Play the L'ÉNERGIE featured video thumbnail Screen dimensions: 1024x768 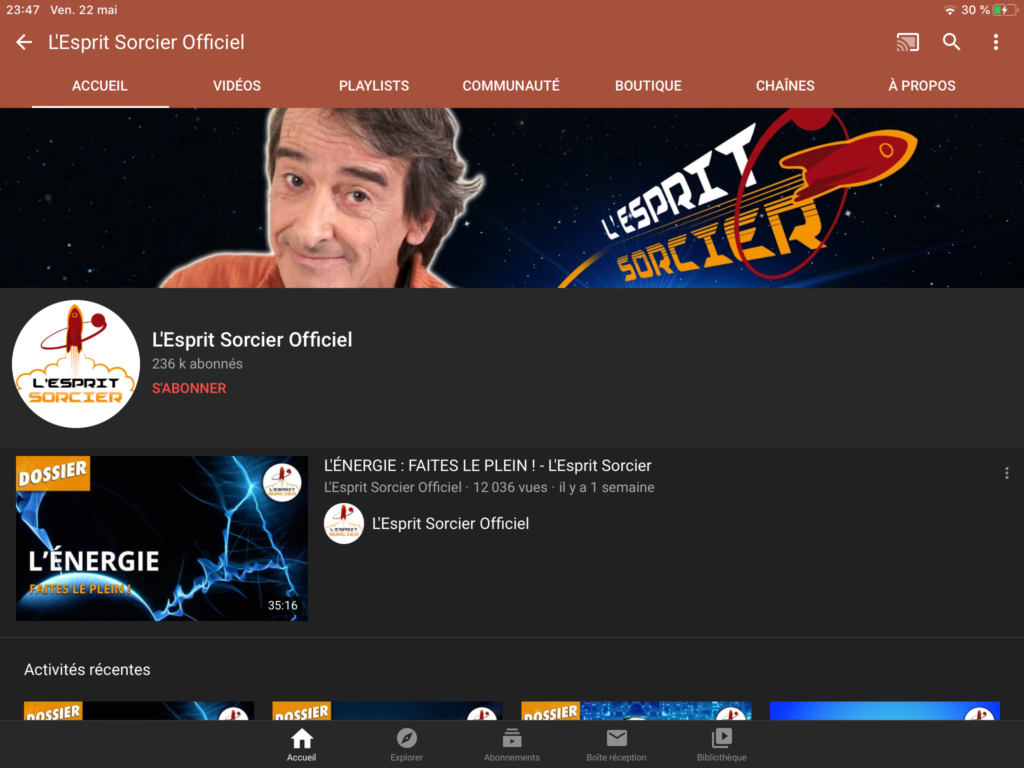click(162, 538)
